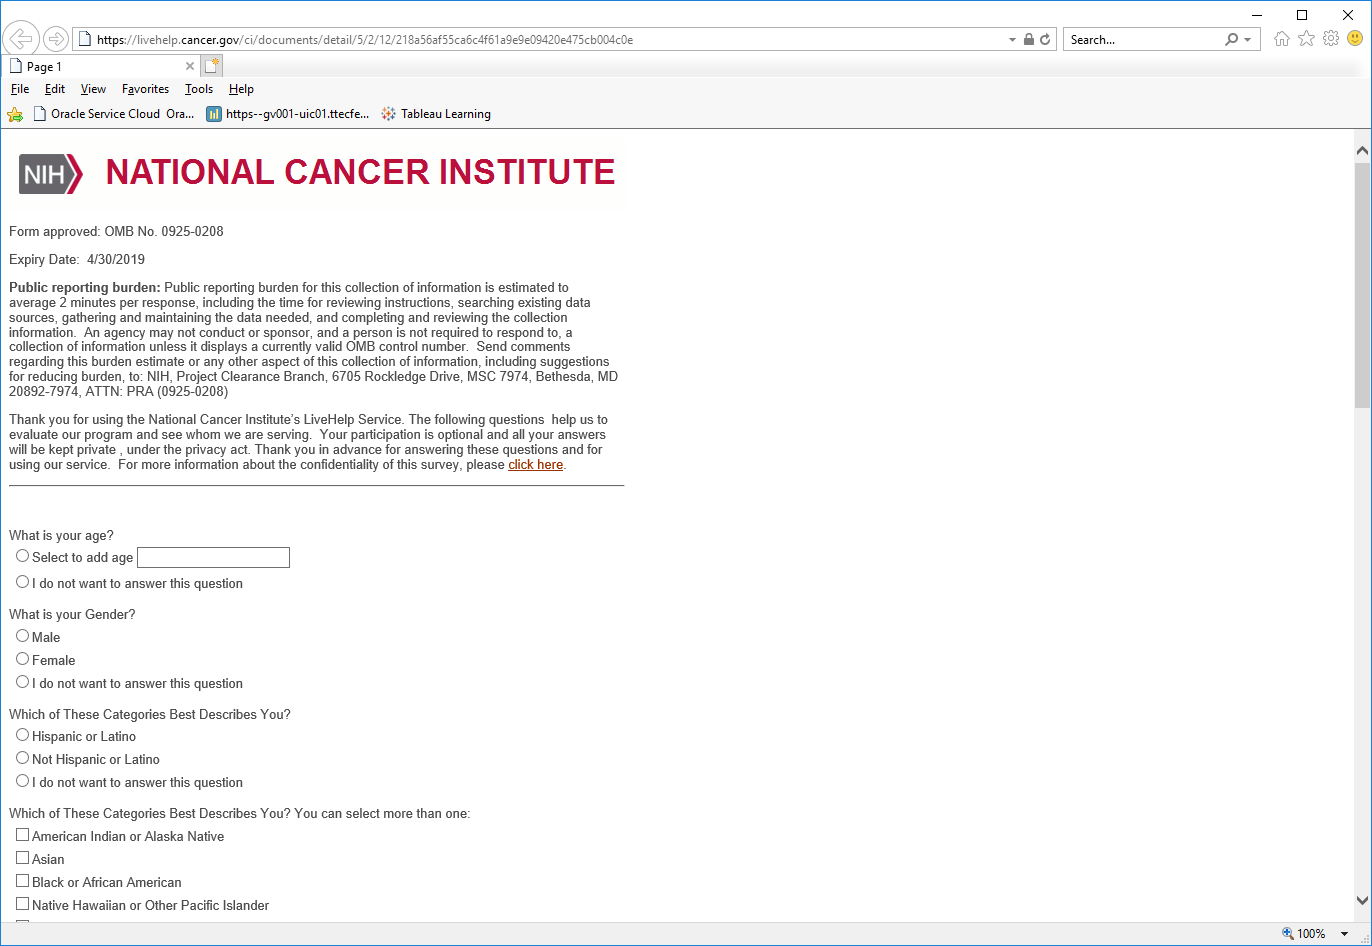Click the scrollbar up arrow
This screenshot has height=946, width=1372.
[1362, 151]
